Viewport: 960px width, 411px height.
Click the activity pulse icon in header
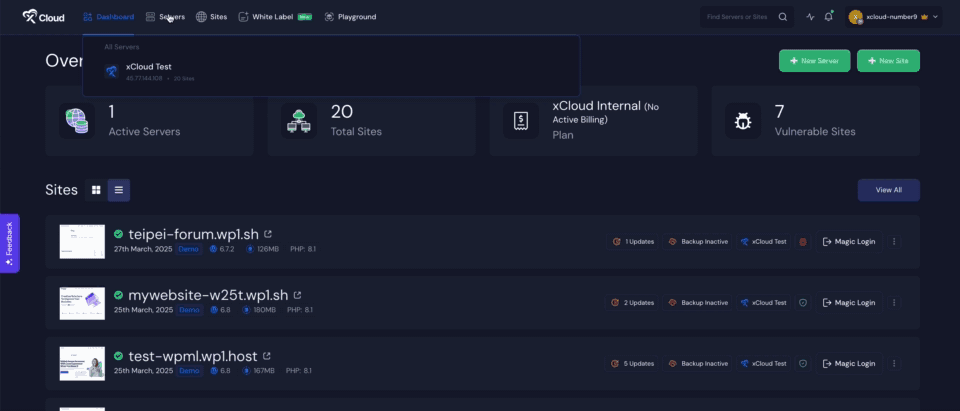click(810, 17)
